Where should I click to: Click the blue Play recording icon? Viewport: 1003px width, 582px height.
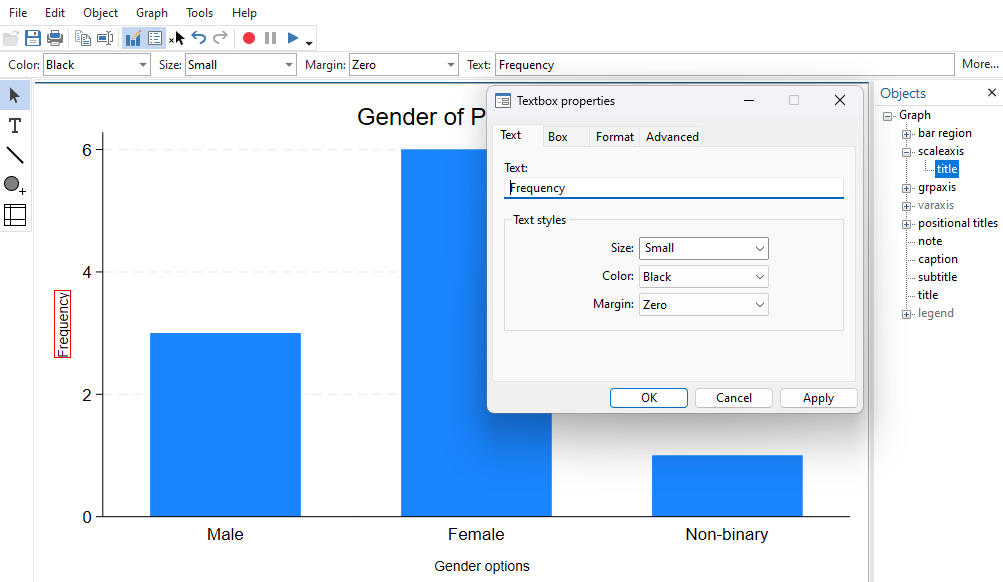[x=292, y=38]
